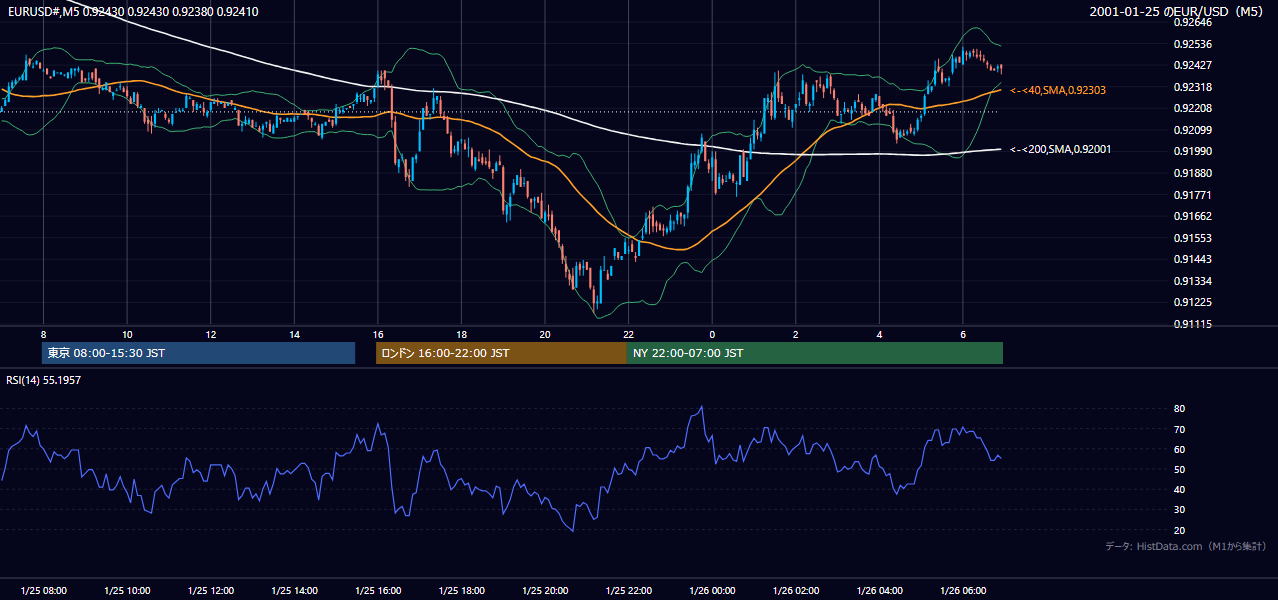Click price axis value 0.91662
Viewport: 1278px width, 600px height.
click(x=1193, y=216)
